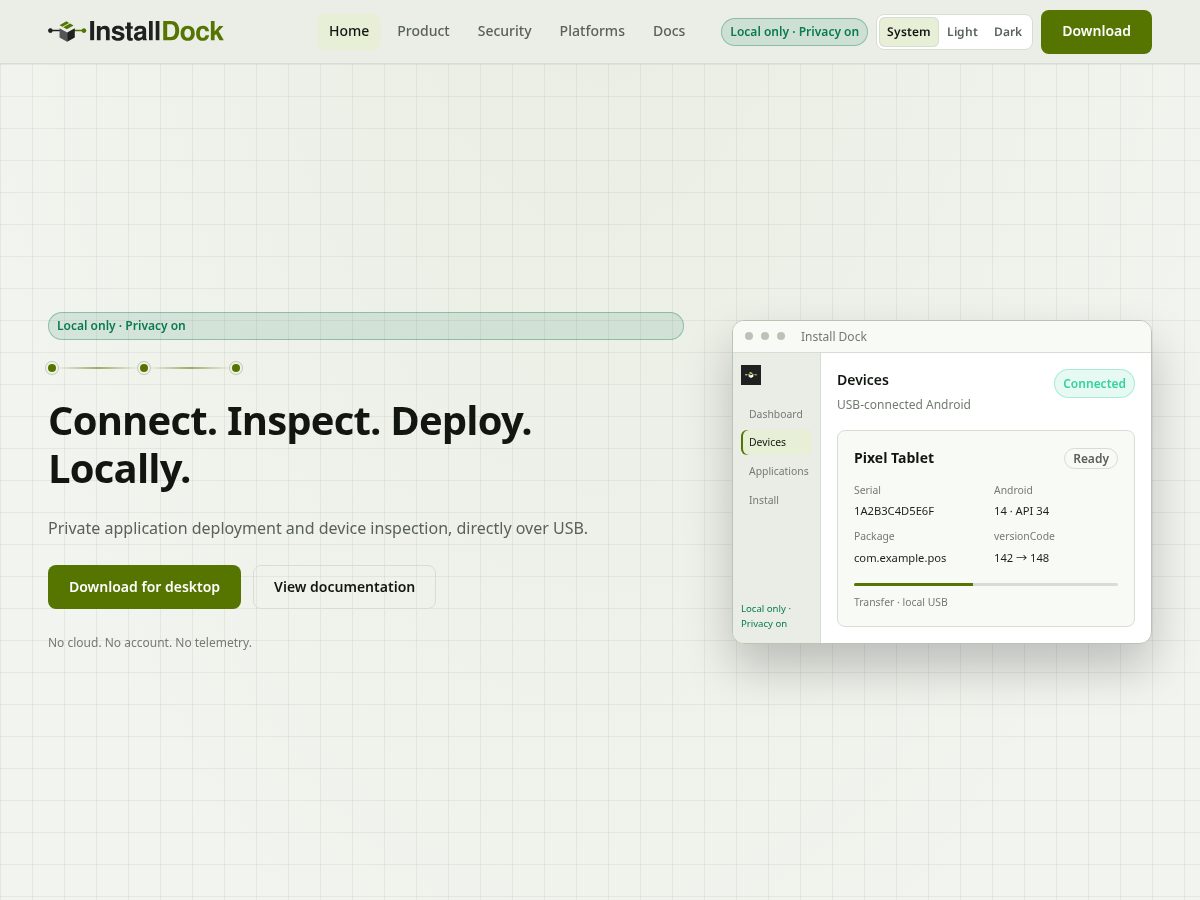
Task: Click the Download button in the header
Action: (1096, 32)
